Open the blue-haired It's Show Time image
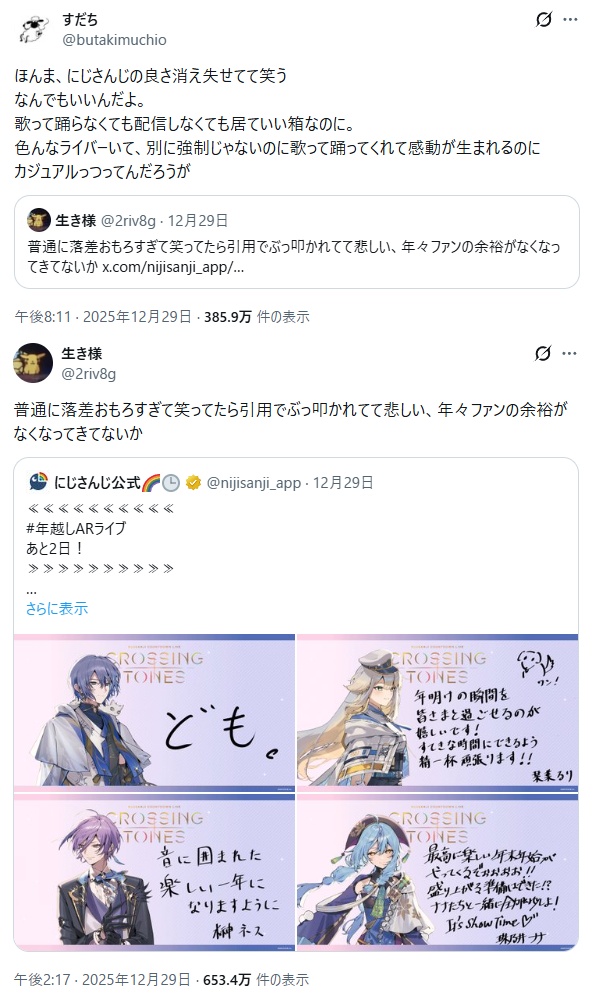Screen dimensions: 593x1004 [x=438, y=872]
